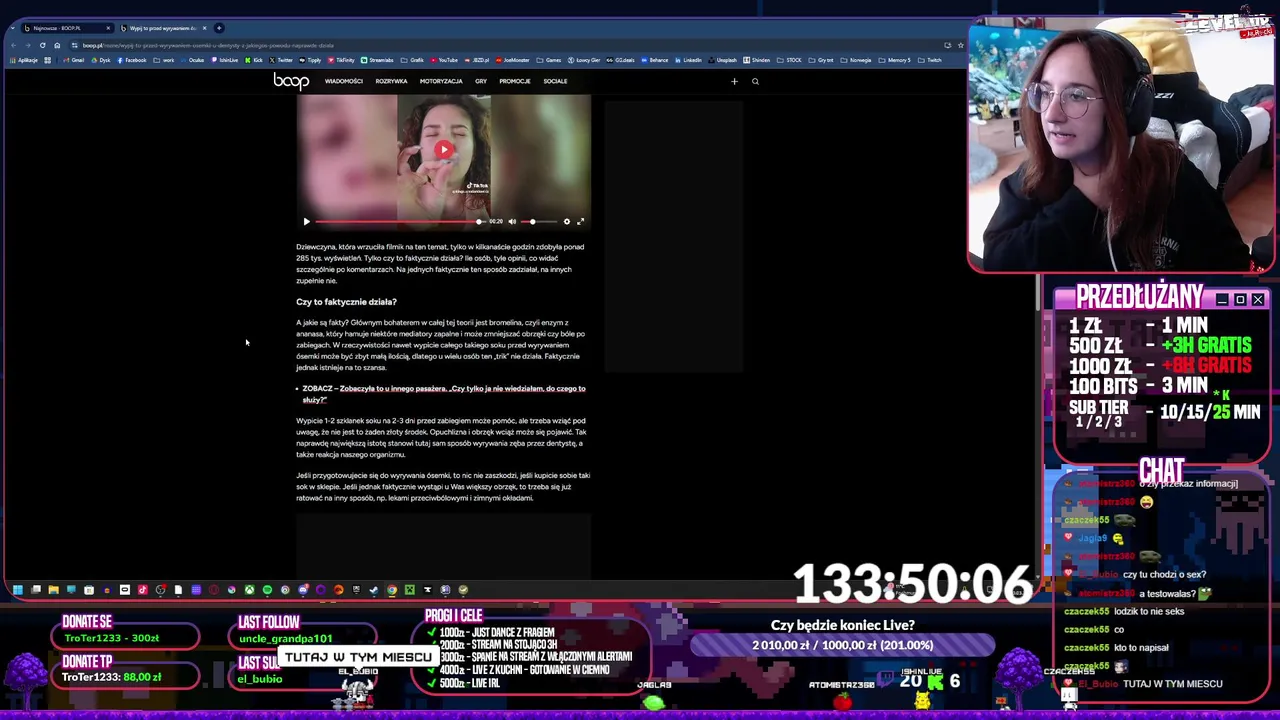Switch the video to fullscreen
Image resolution: width=1280 pixels, height=720 pixels.
tap(580, 222)
